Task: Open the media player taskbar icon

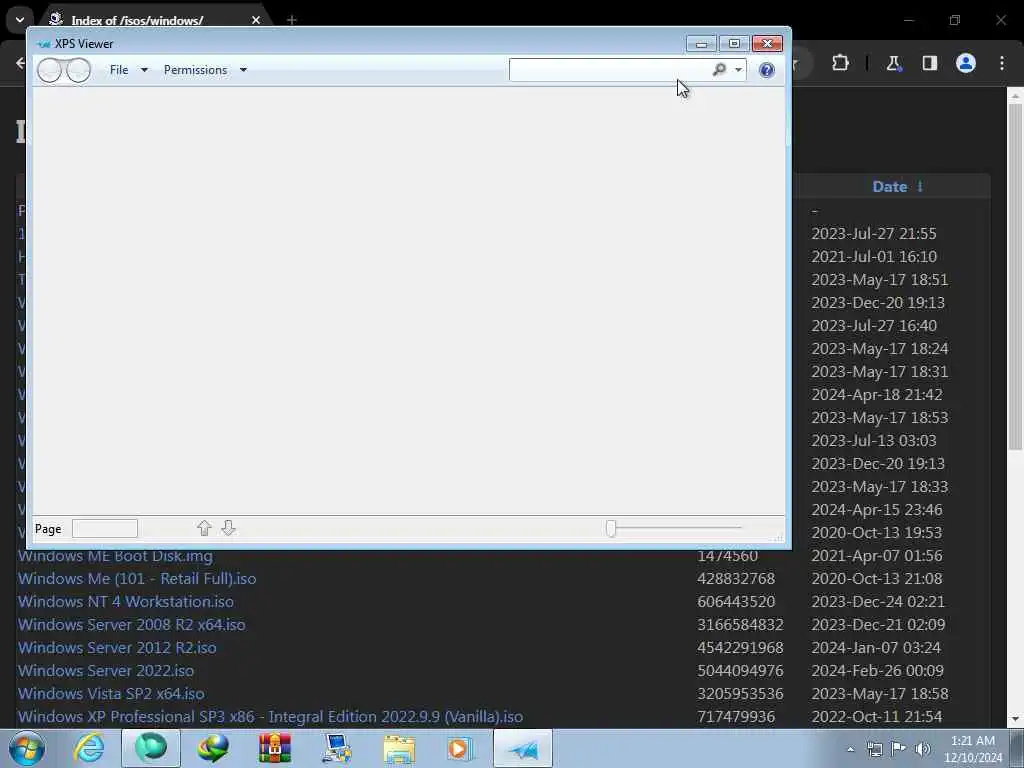Action: point(460,748)
